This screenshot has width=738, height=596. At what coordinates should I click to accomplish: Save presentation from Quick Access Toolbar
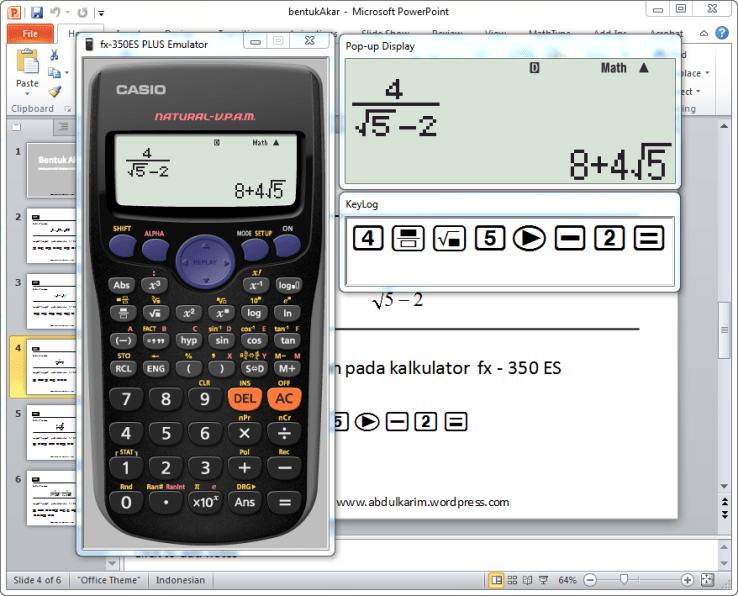[x=37, y=12]
